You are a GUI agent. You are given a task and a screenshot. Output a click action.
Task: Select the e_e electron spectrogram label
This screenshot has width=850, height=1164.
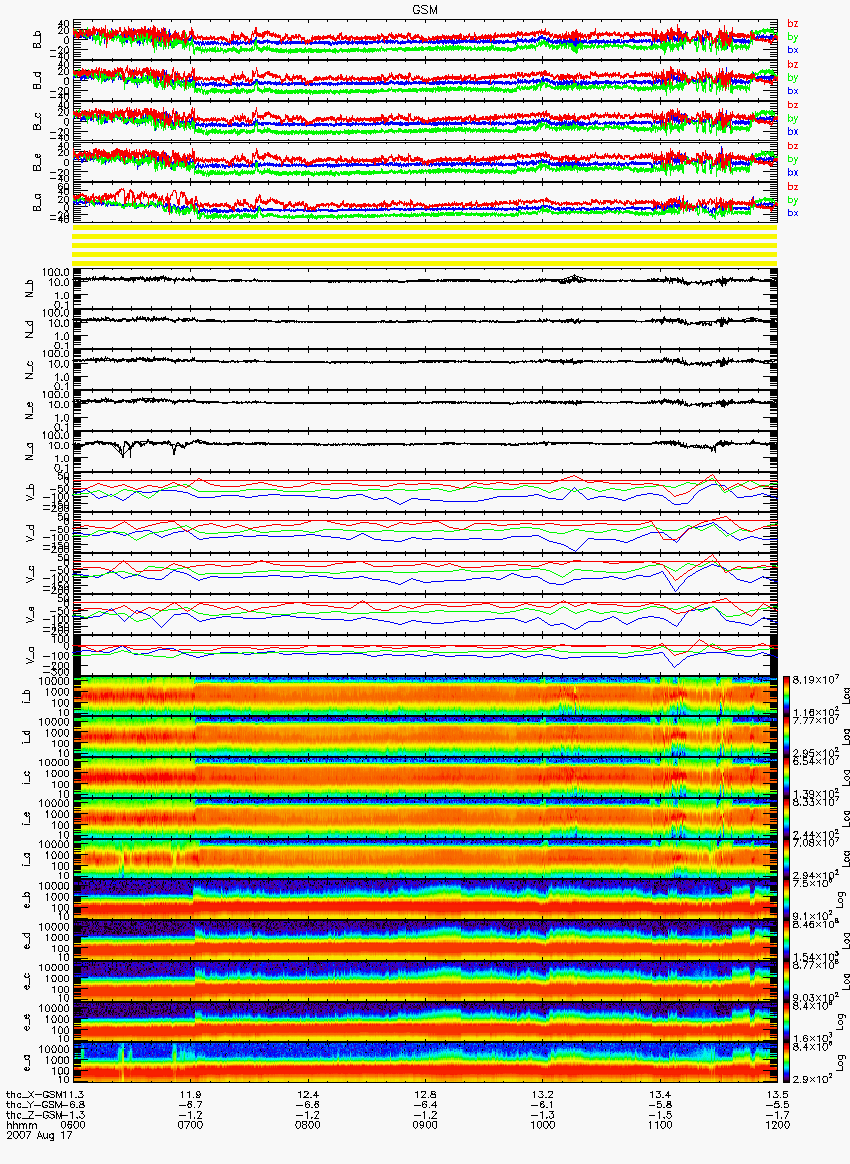point(25,1023)
